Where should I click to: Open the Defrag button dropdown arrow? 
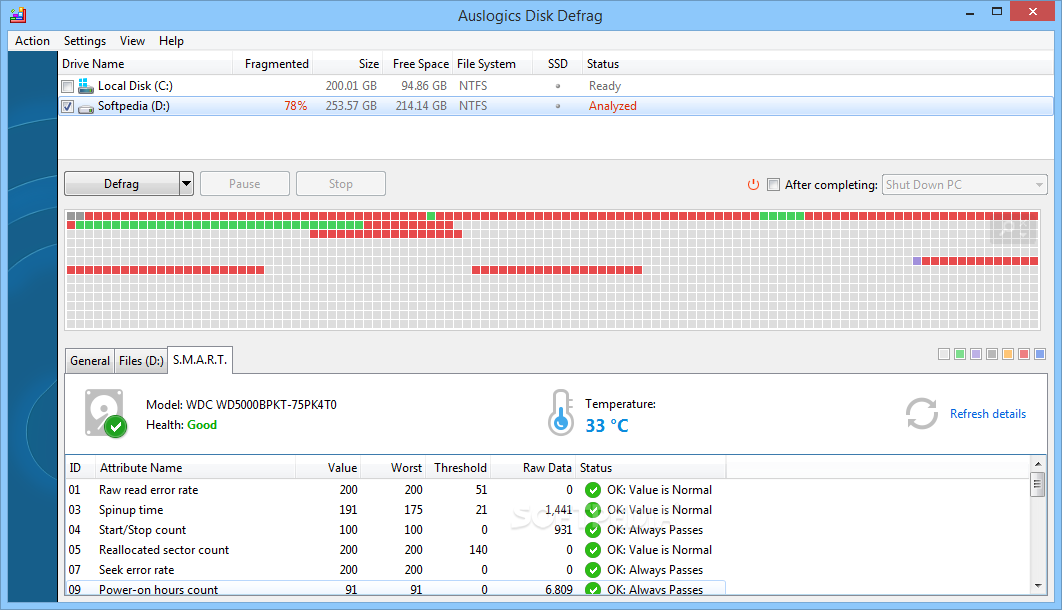(x=186, y=183)
